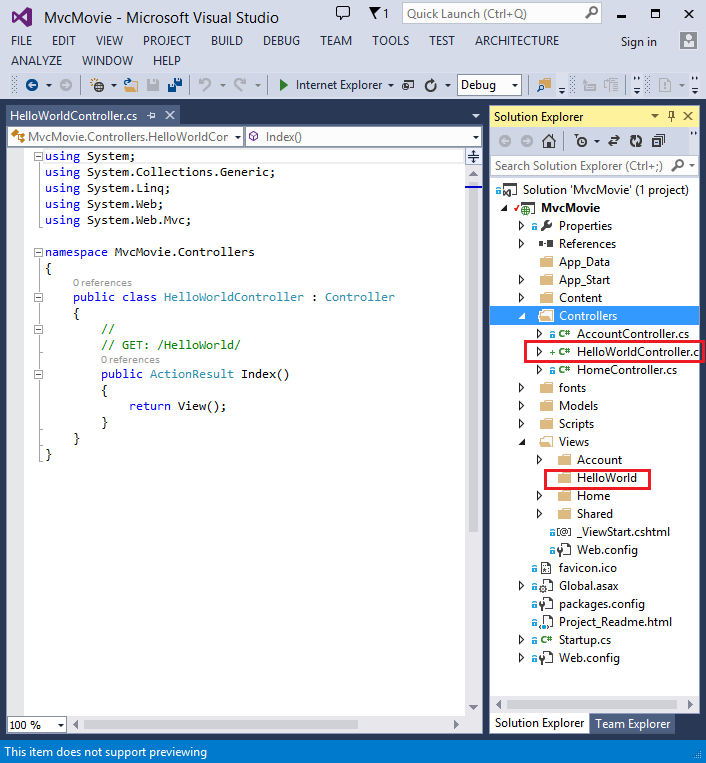706x763 pixels.
Task: Open the BUILD menu
Action: coord(227,41)
